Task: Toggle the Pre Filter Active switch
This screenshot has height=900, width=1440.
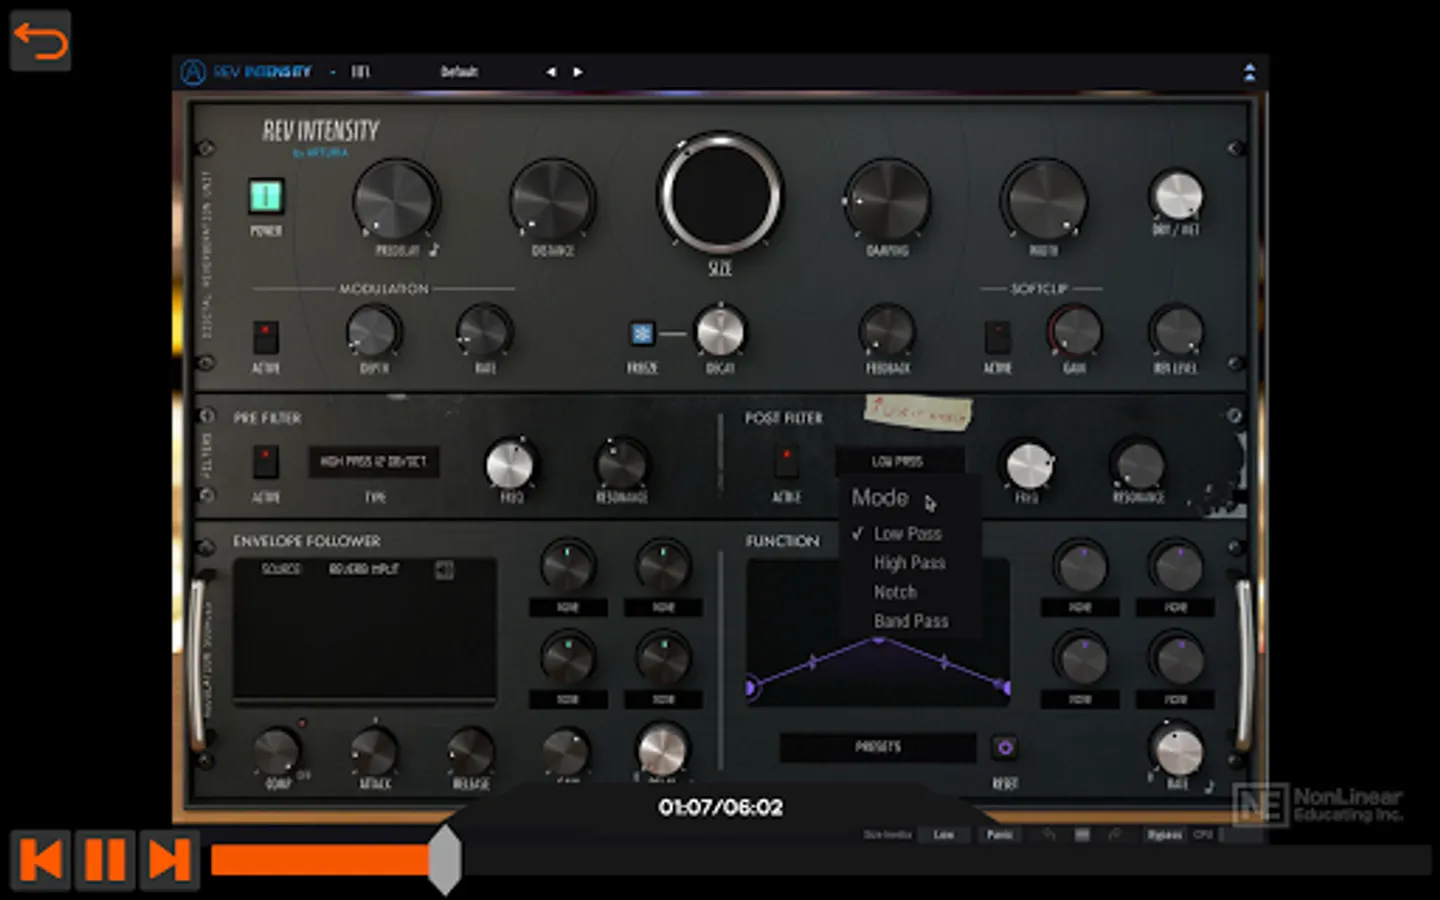Action: 265,462
